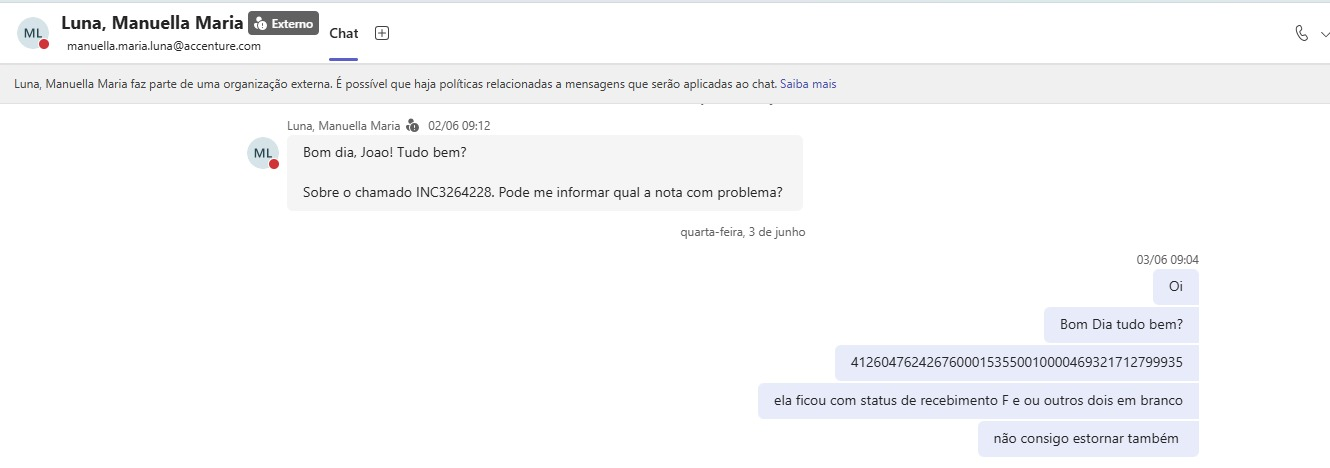
Task: Open the ML profile avatar in header
Action: point(33,33)
